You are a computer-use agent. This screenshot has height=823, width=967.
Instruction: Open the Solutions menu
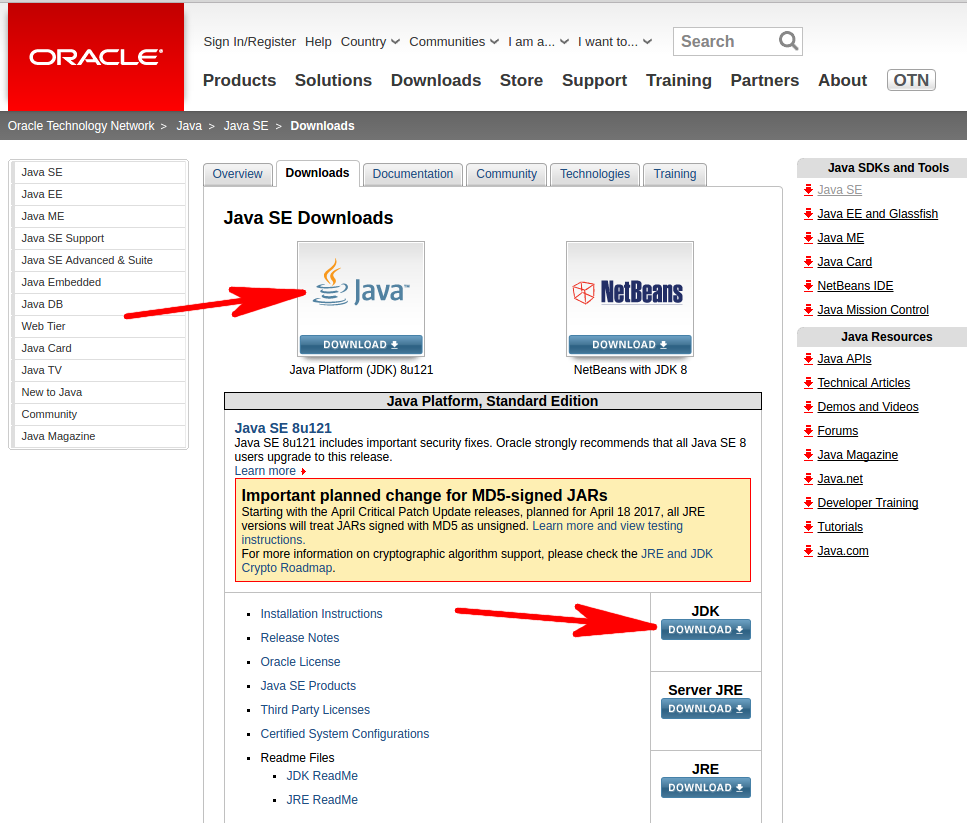click(333, 80)
